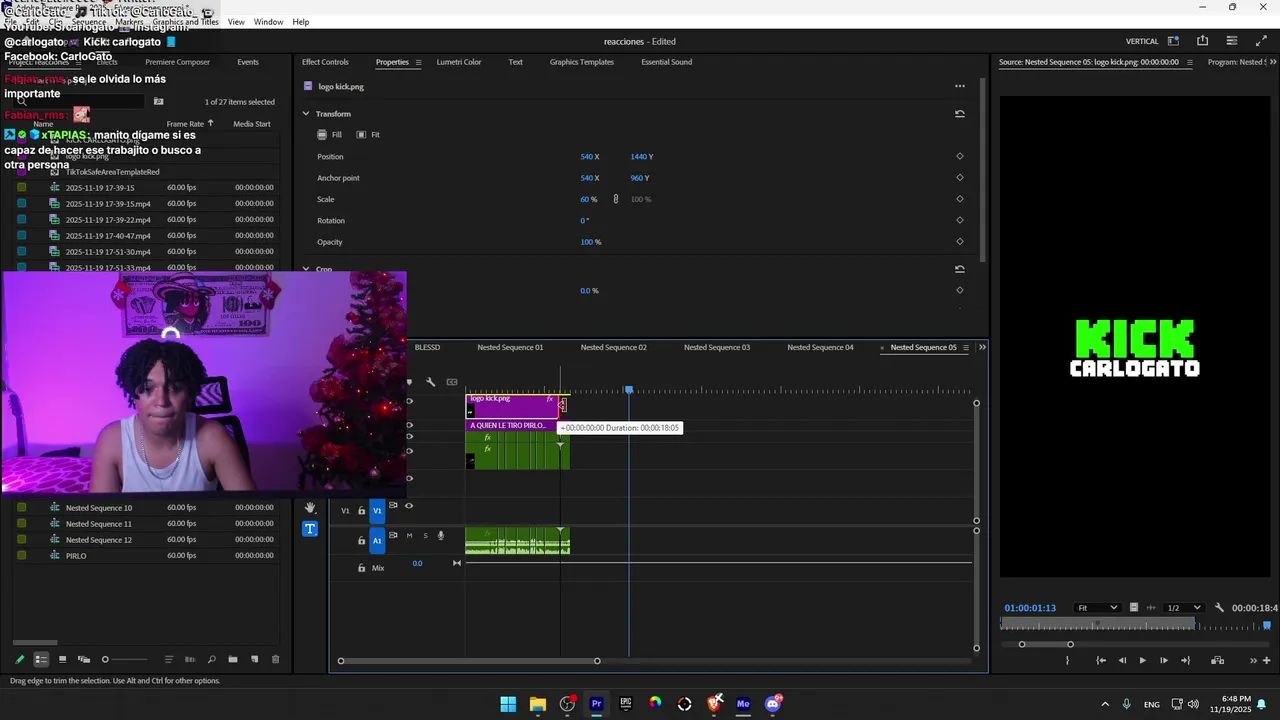Open the Windows Start menu
Image resolution: width=1280 pixels, height=720 pixels.
pyautogui.click(x=508, y=704)
